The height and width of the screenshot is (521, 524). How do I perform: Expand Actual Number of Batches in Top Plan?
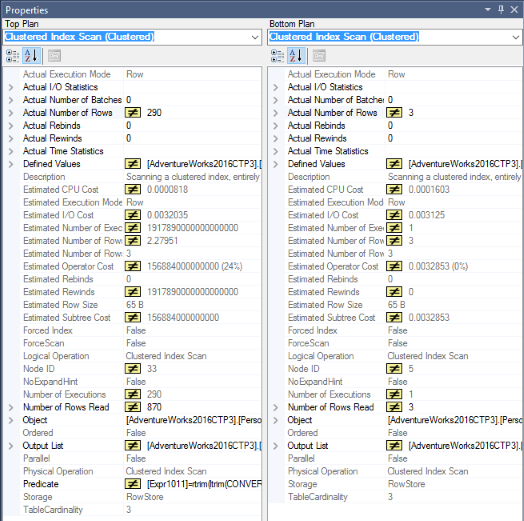coord(11,100)
